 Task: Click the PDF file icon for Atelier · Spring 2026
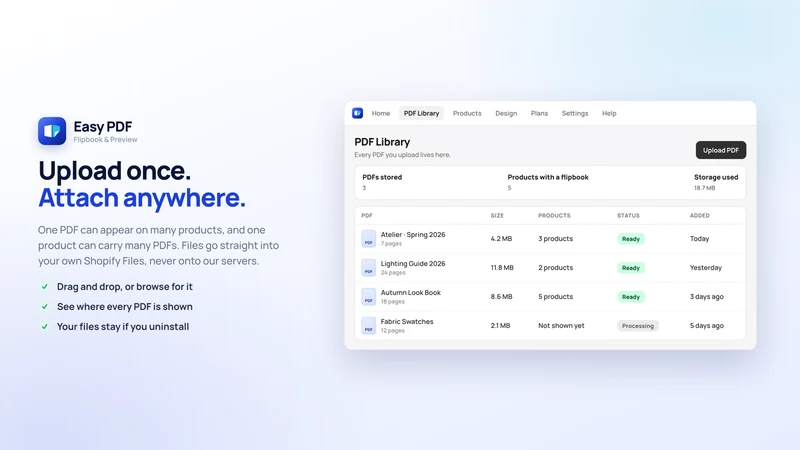(x=368, y=239)
